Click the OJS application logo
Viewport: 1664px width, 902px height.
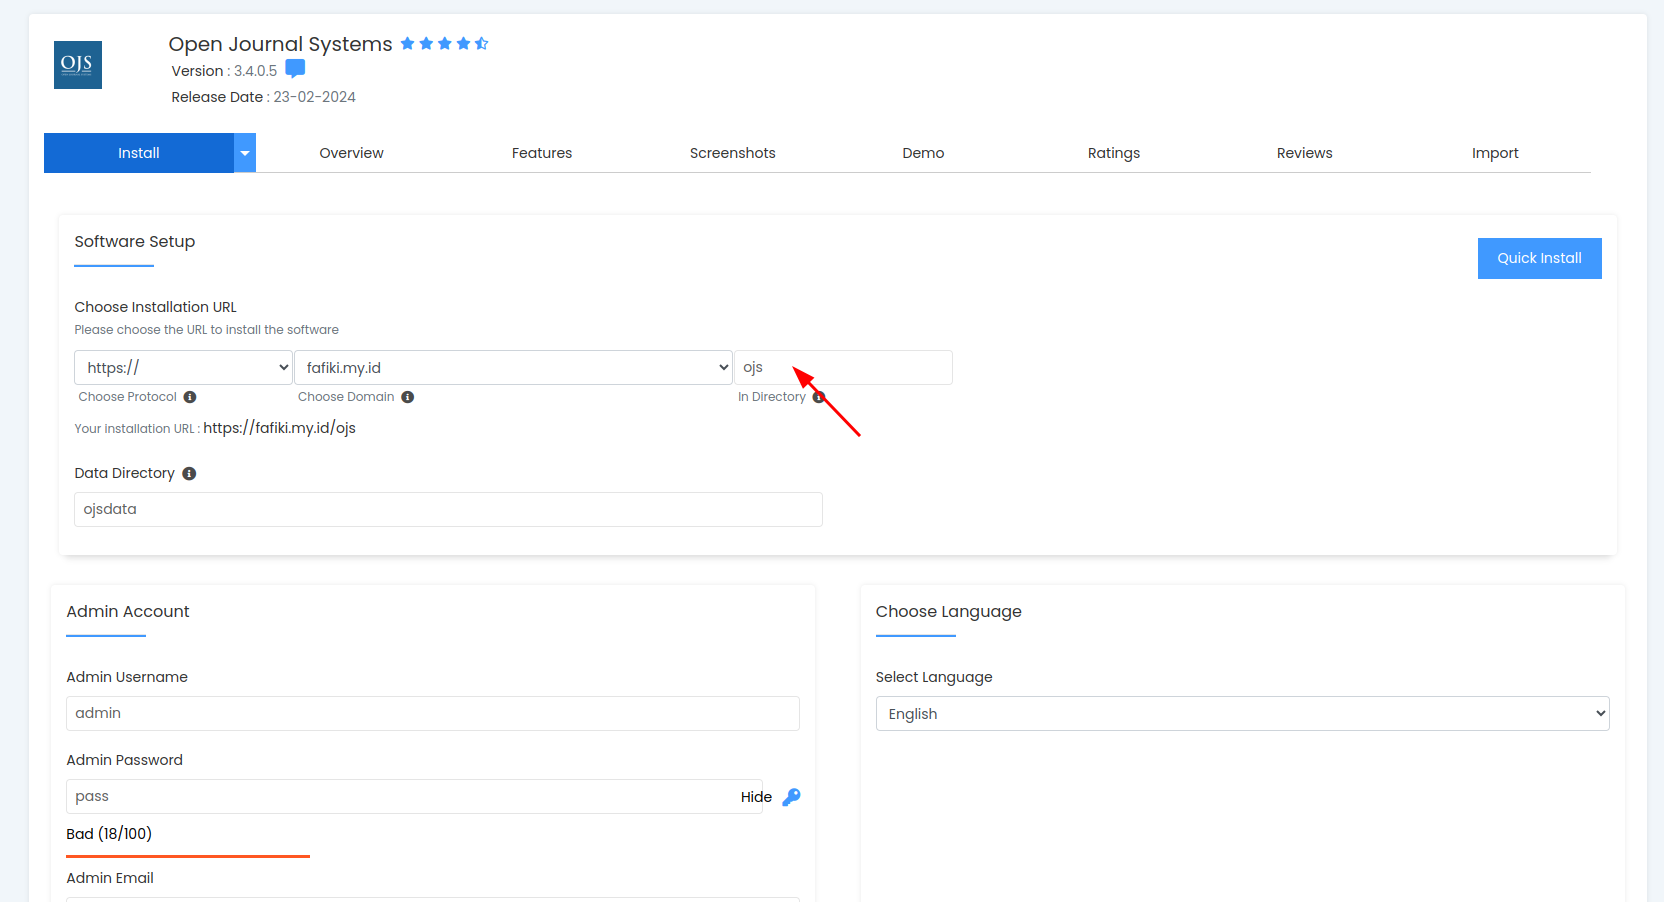pyautogui.click(x=78, y=65)
